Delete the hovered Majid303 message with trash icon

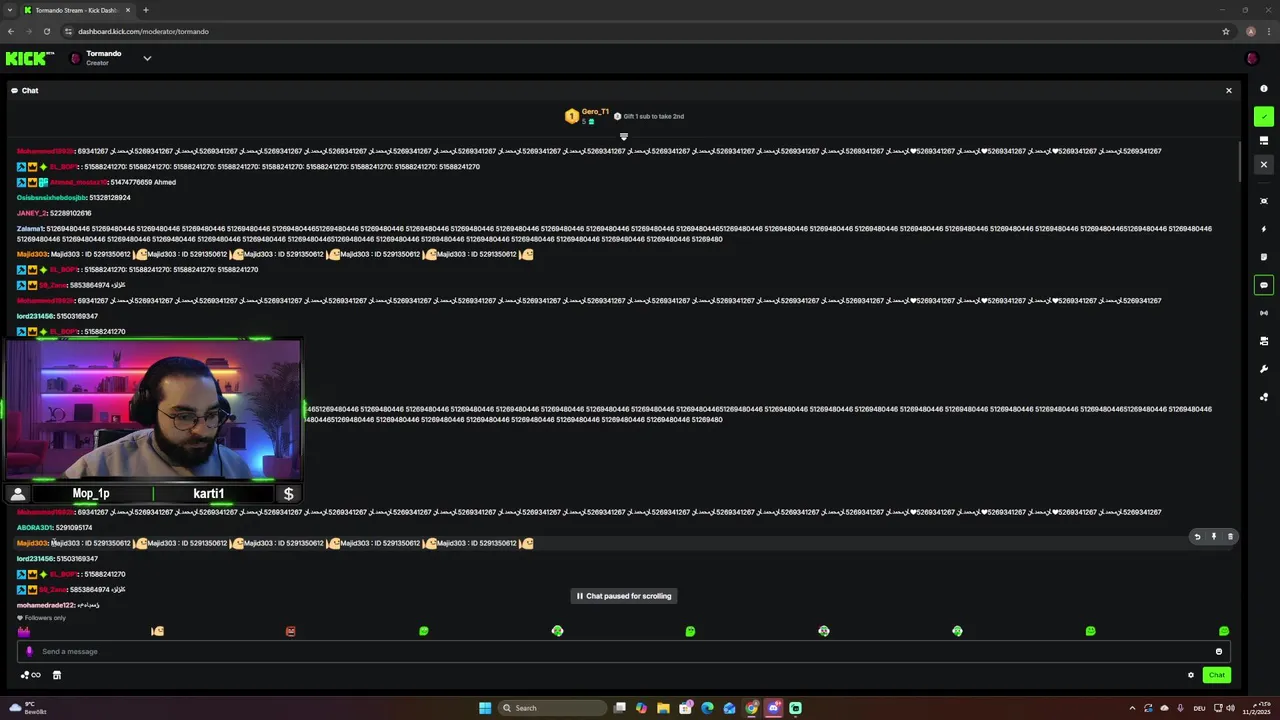pyautogui.click(x=1230, y=537)
